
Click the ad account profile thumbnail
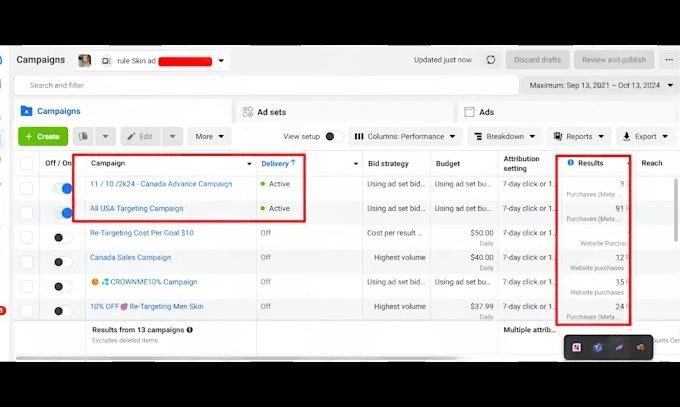pyautogui.click(x=85, y=61)
